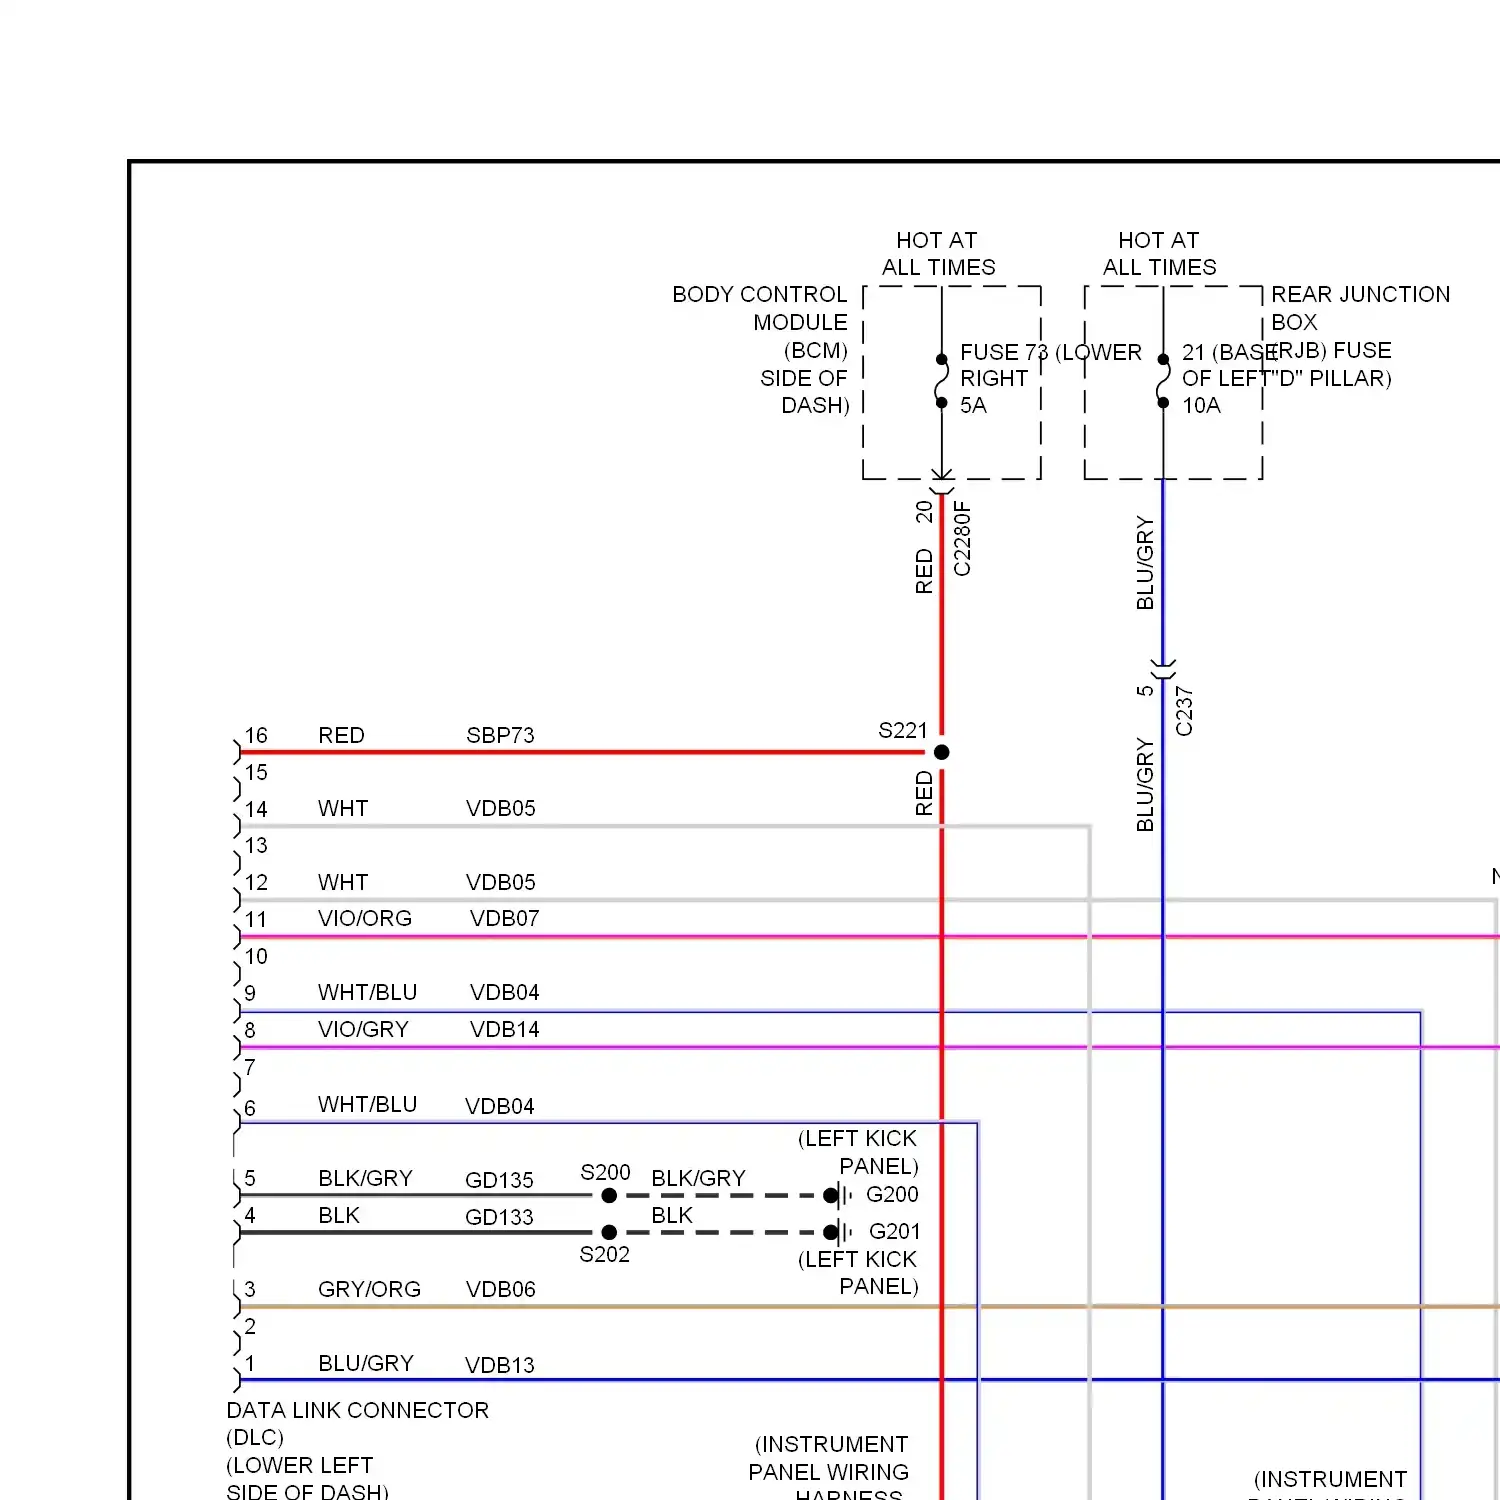Image resolution: width=1500 pixels, height=1500 pixels.
Task: Click the S202 splice dot
Action: 609,1232
